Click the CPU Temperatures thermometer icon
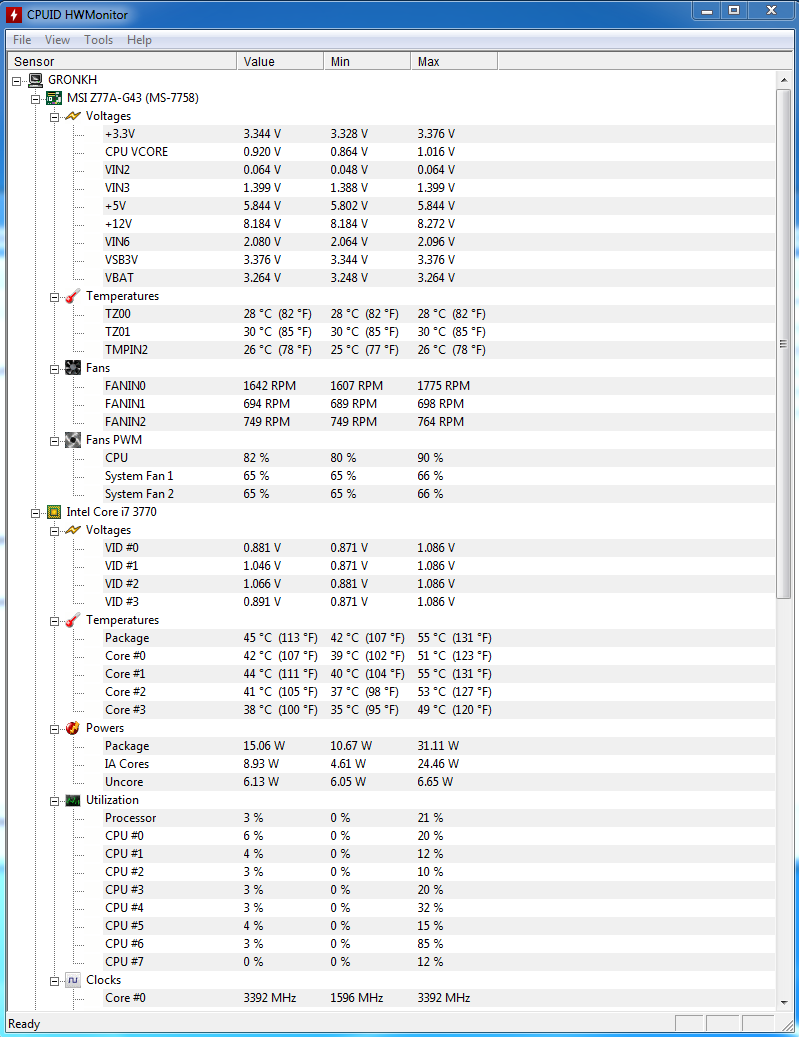 tap(73, 620)
